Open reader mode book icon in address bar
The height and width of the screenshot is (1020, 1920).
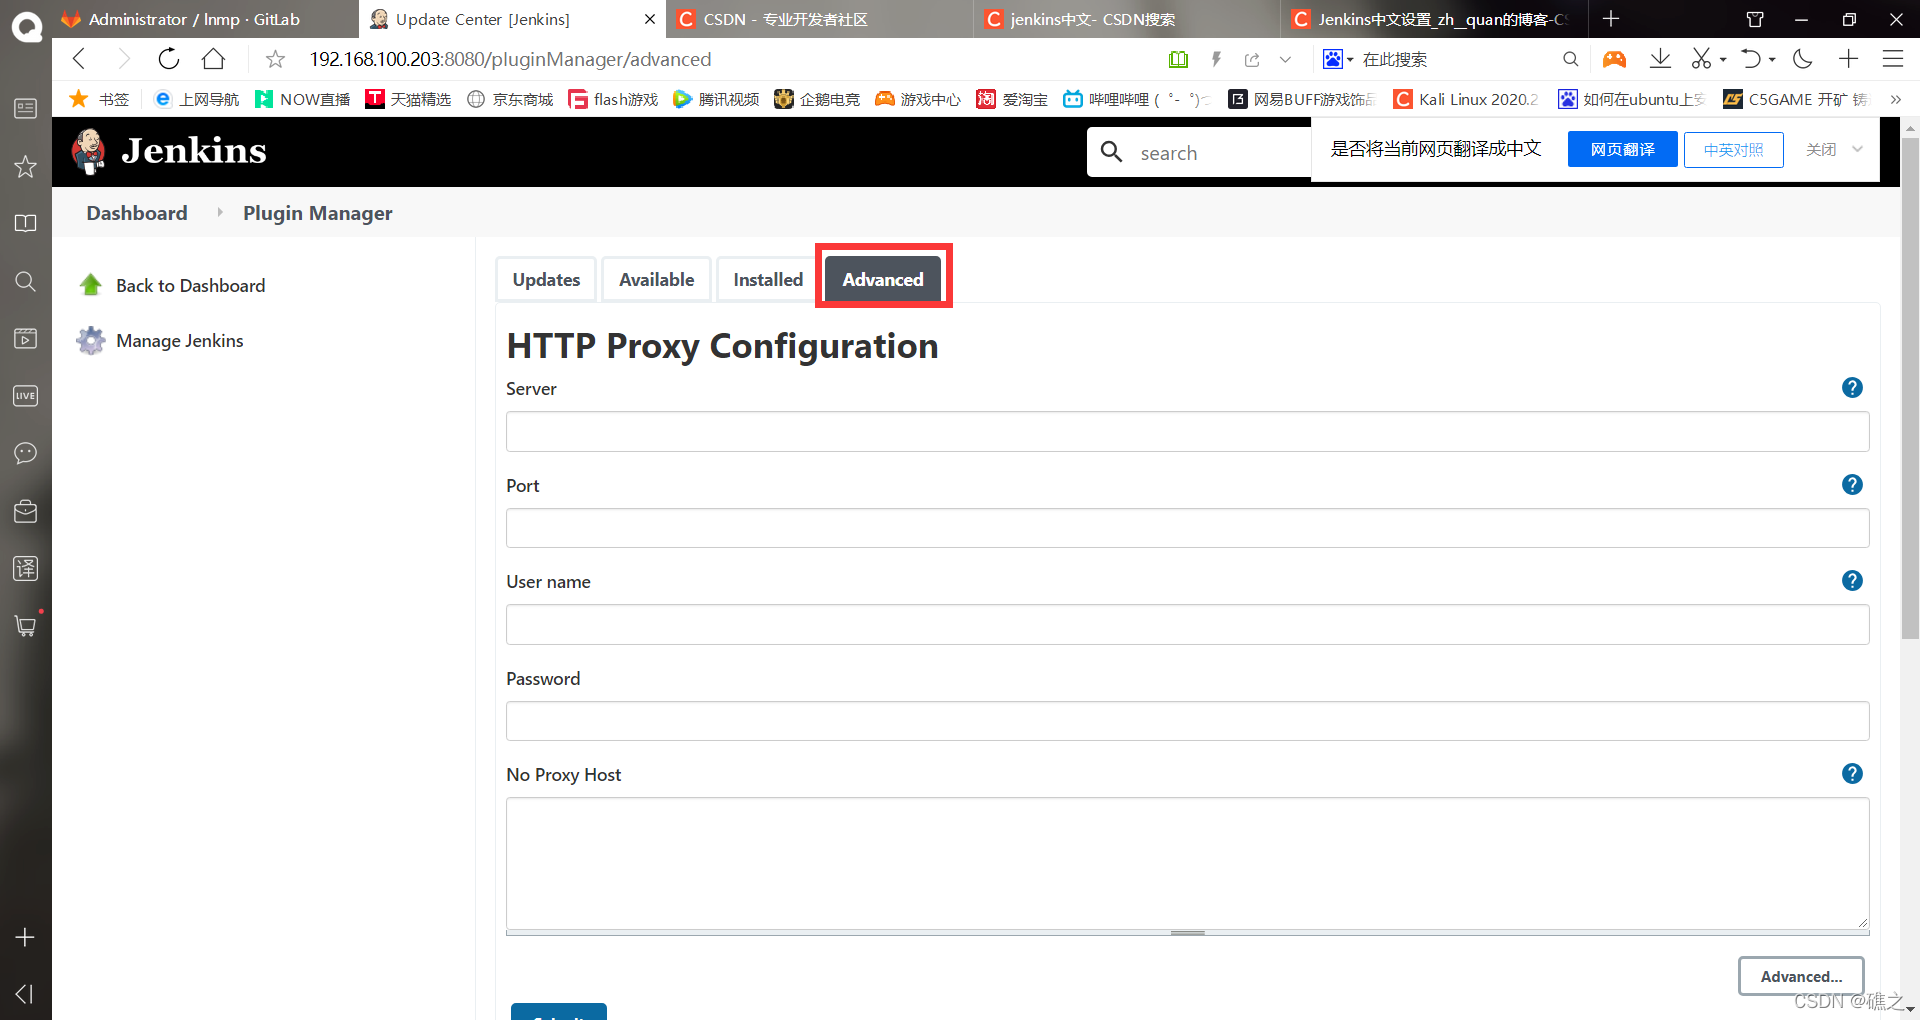point(1179,60)
